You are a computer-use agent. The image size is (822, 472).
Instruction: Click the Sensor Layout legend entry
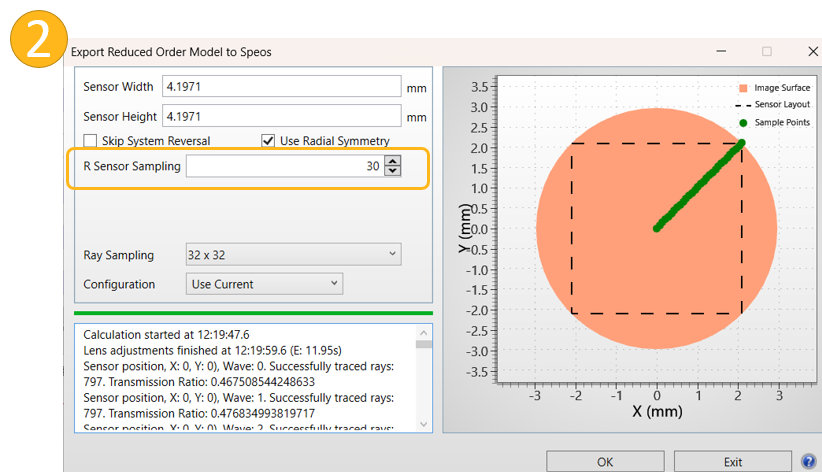pos(773,105)
